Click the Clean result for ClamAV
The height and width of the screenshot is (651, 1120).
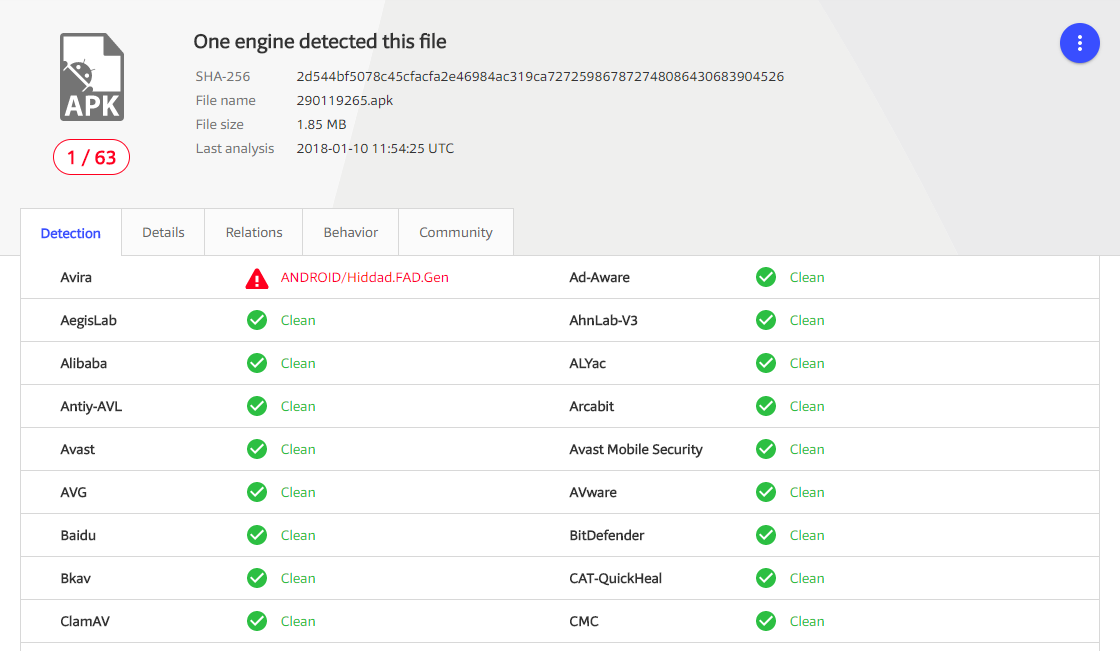coord(298,621)
